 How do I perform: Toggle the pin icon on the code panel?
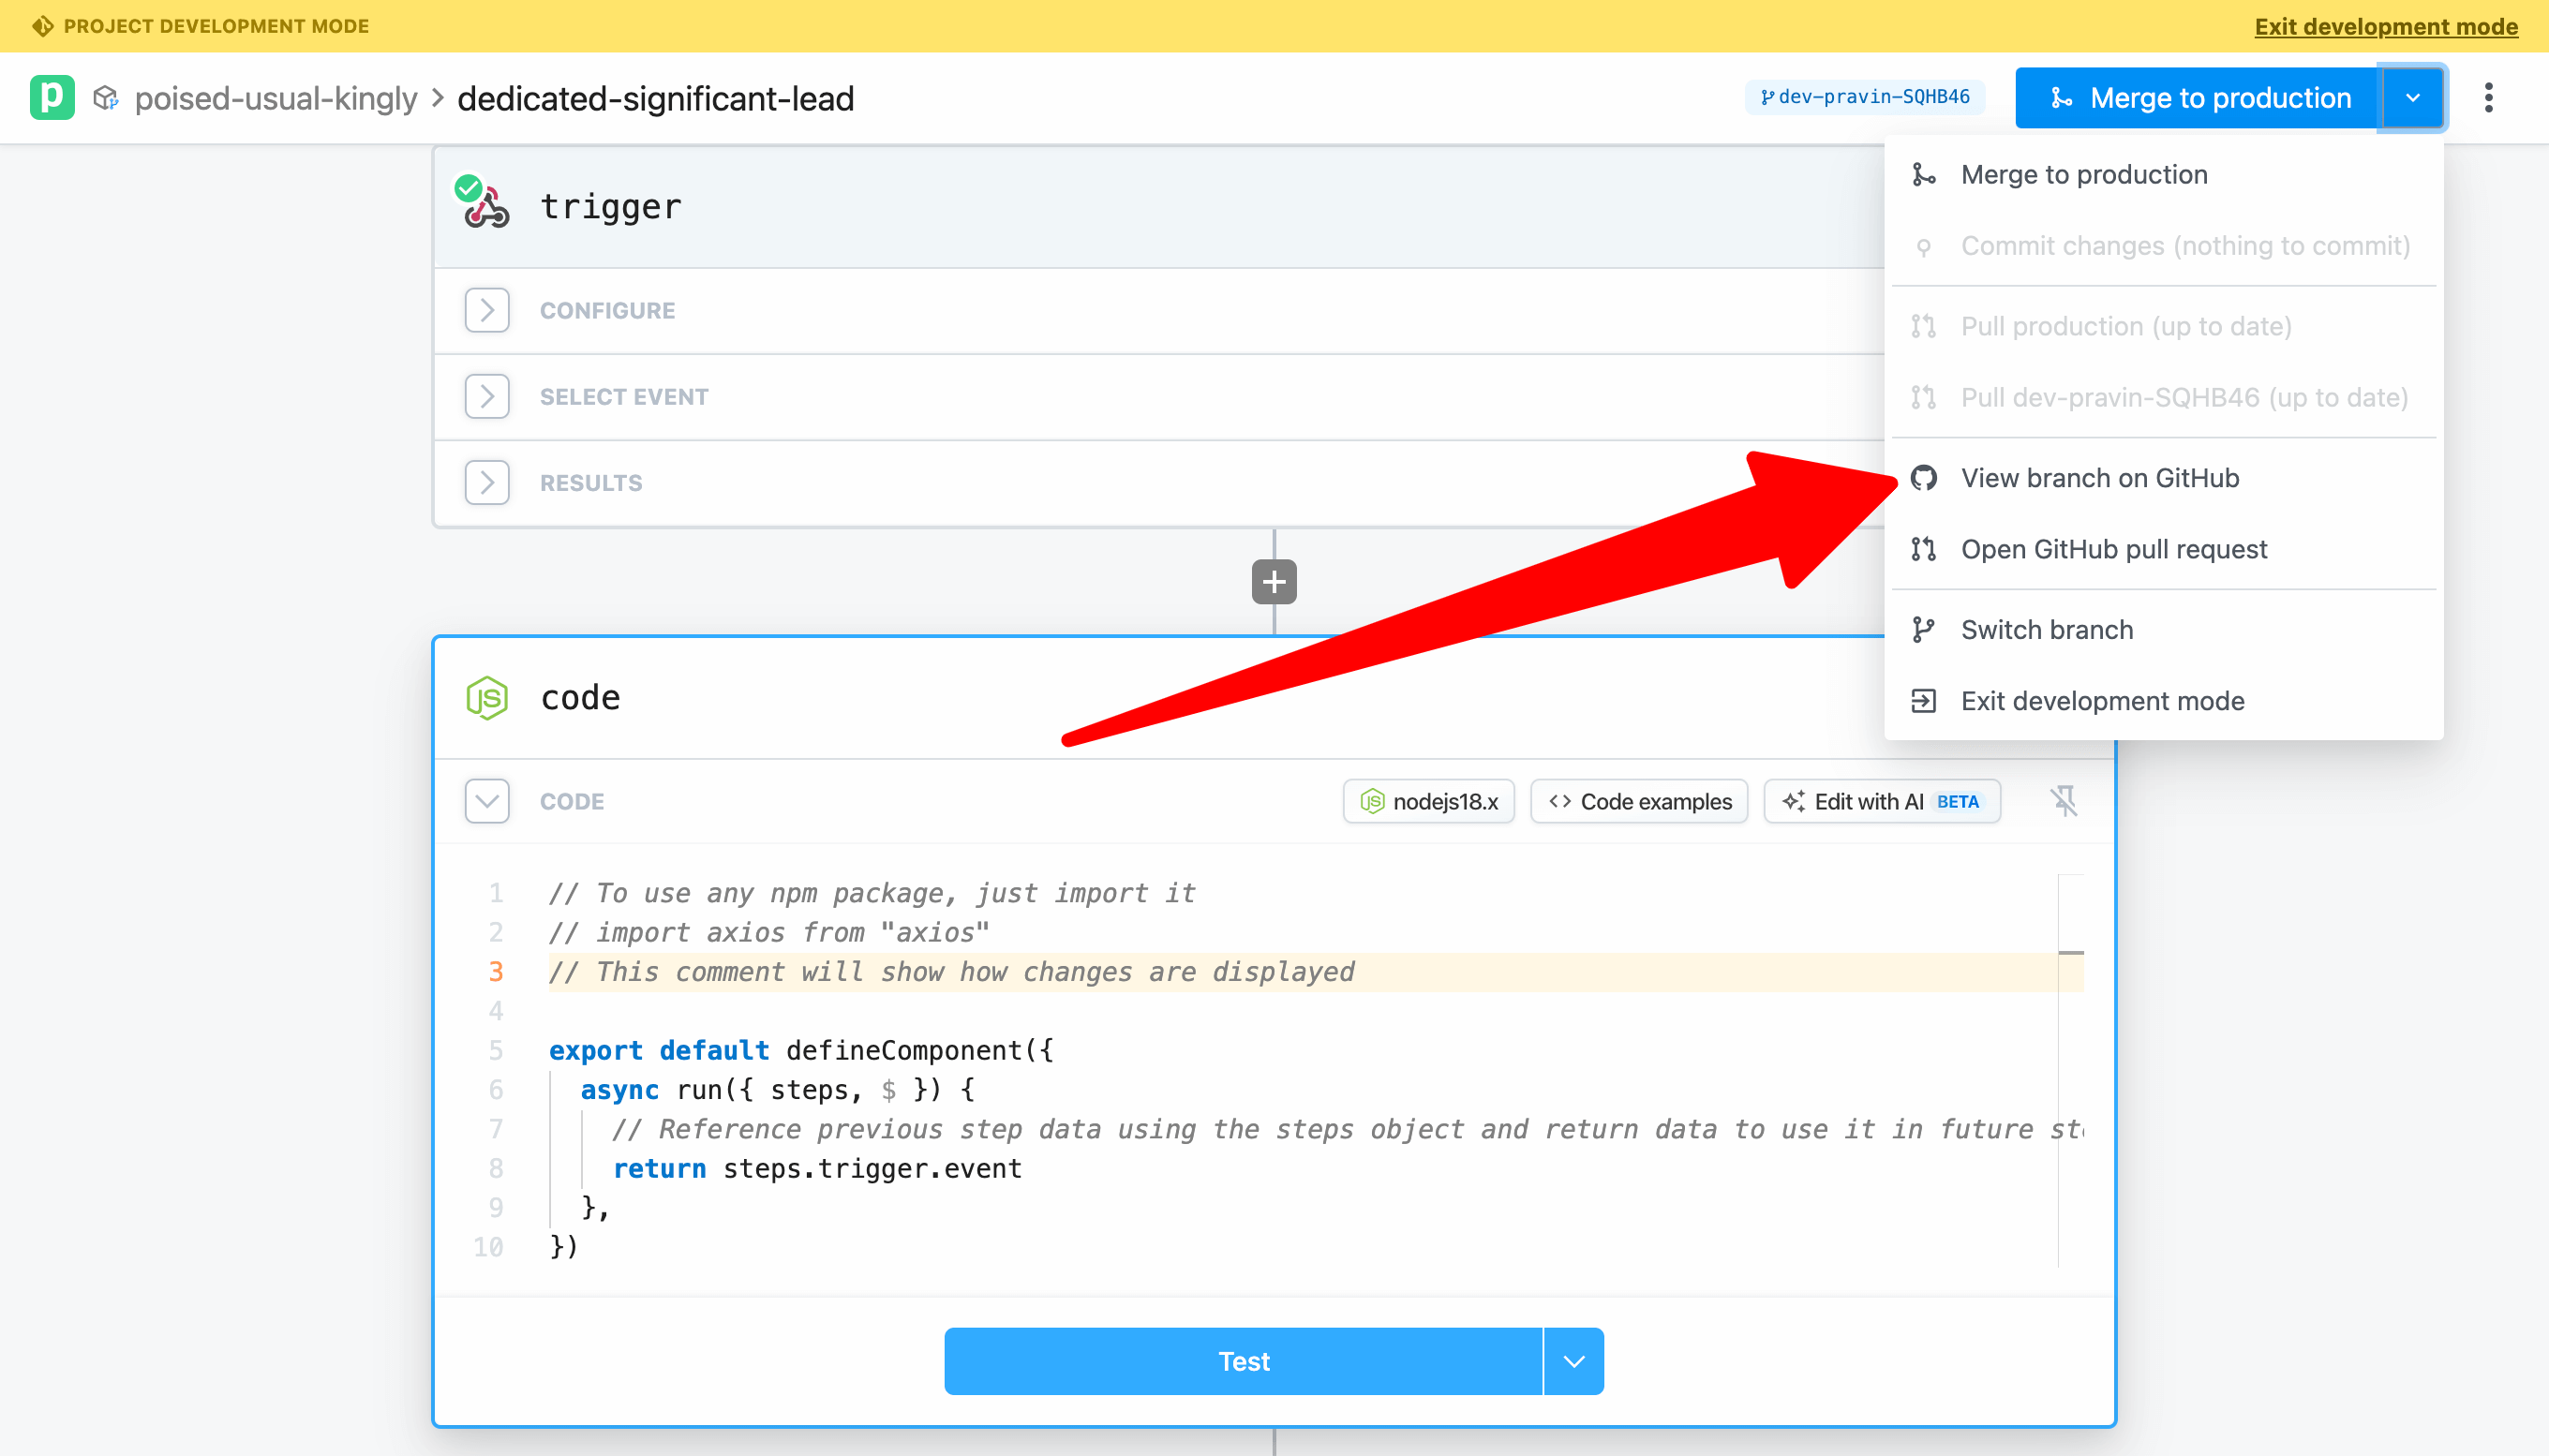[2064, 801]
